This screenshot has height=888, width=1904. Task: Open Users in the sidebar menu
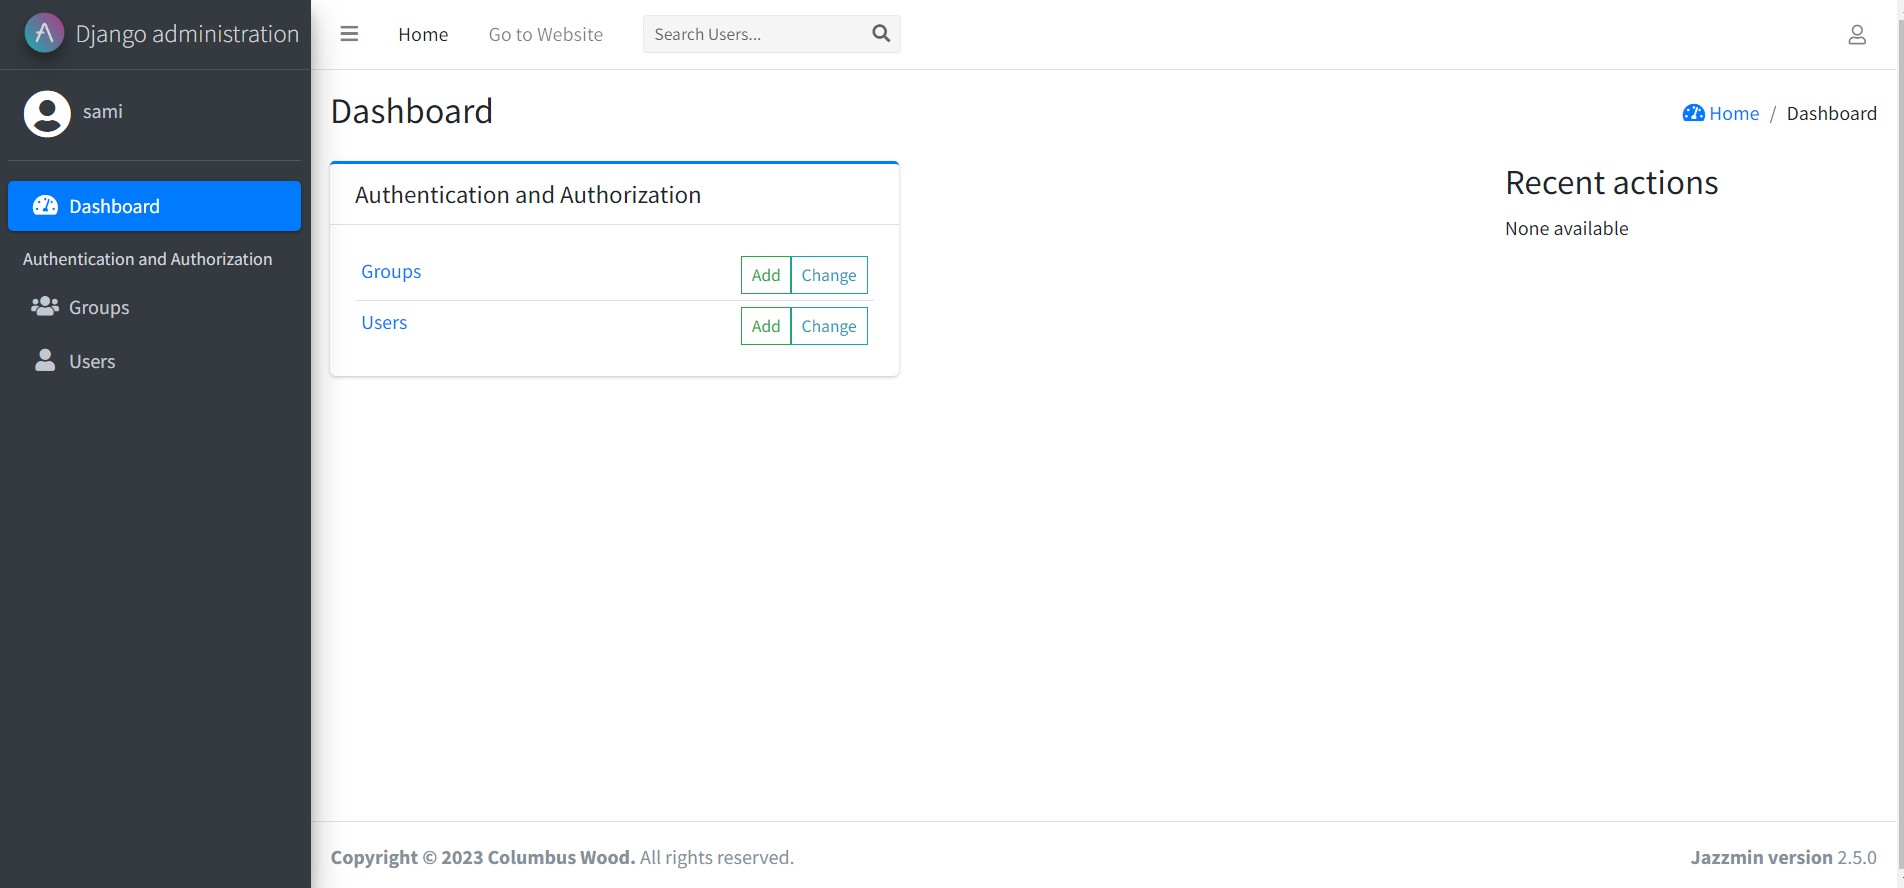[154, 361]
